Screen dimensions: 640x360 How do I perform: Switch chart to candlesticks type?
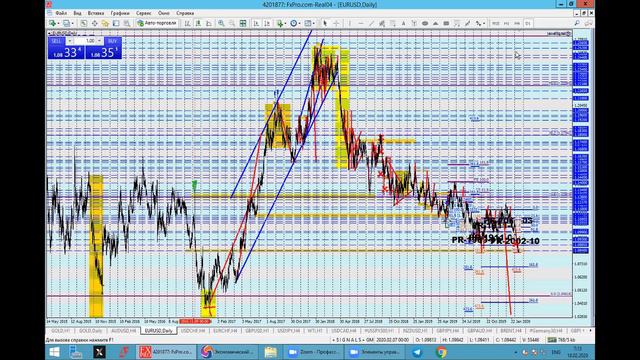click(x=198, y=23)
